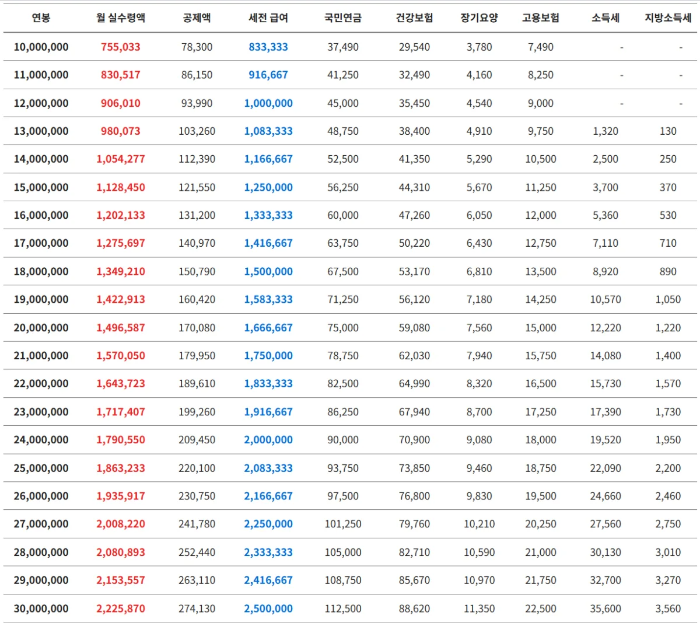Select red net pay value 1,349,210
The image size is (700, 624).
(x=121, y=271)
